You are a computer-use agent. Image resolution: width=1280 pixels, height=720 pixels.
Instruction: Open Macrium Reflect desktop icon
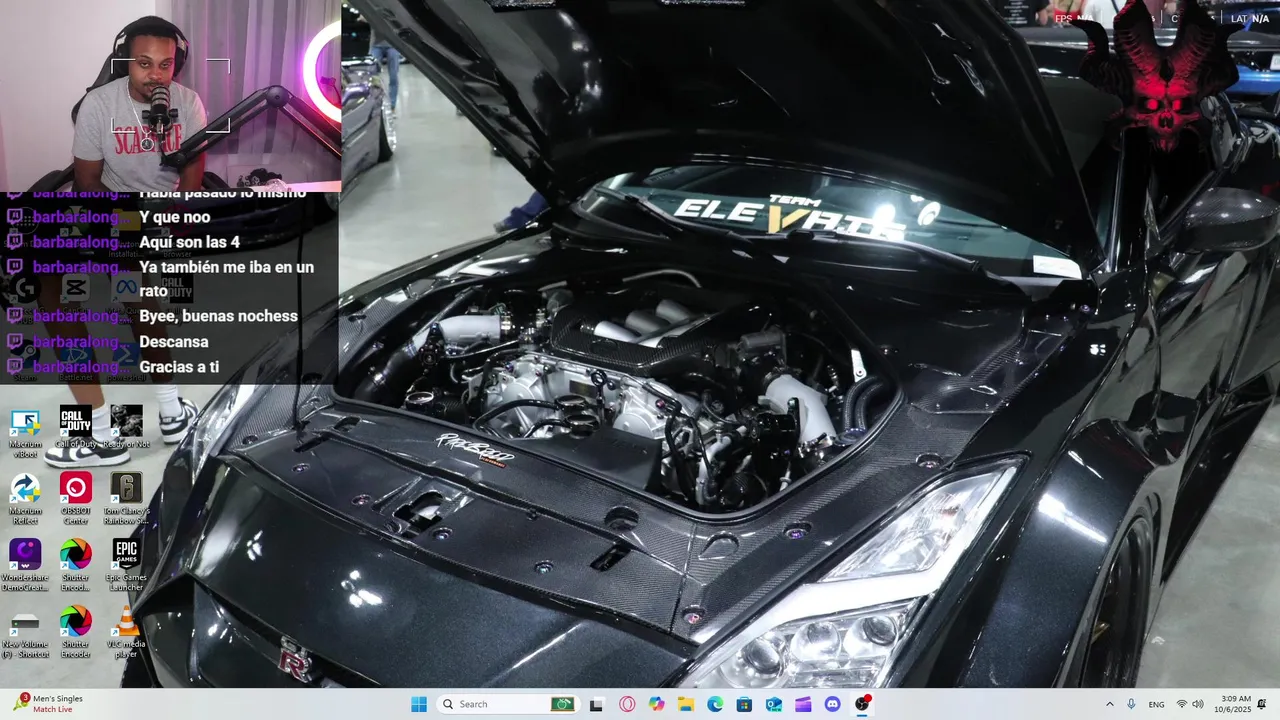[25, 498]
